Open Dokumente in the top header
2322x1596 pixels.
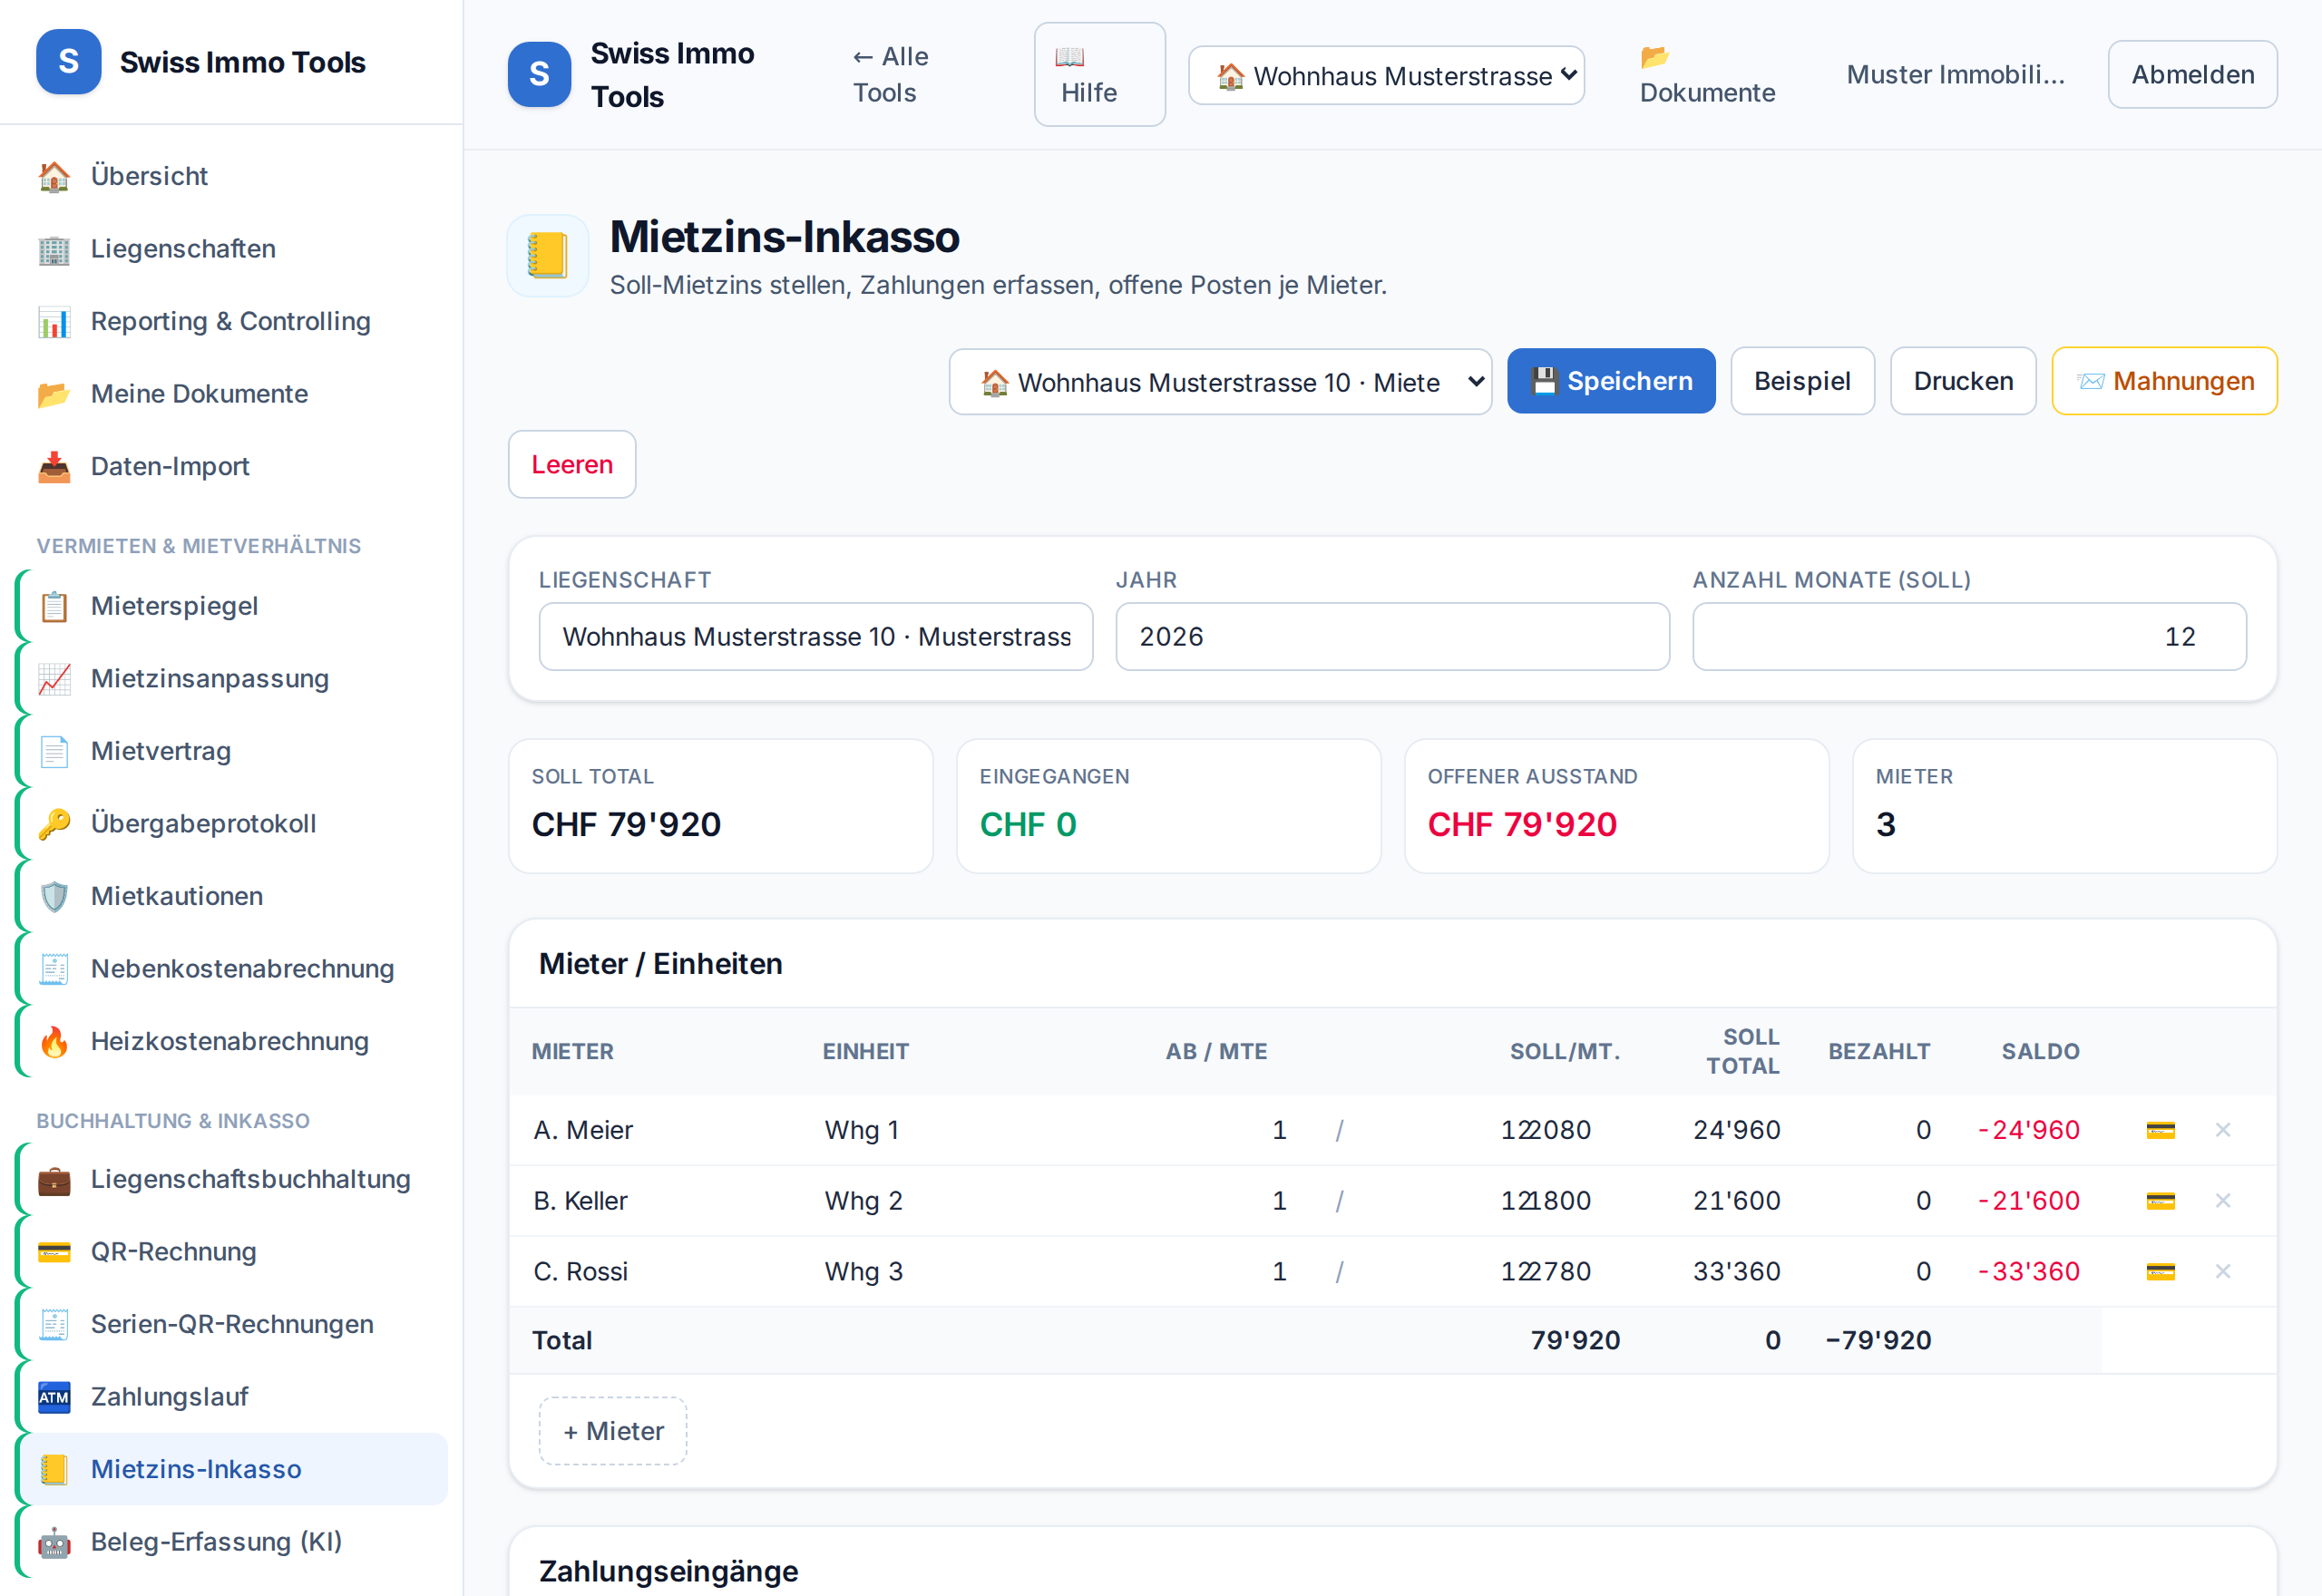pos(1707,75)
